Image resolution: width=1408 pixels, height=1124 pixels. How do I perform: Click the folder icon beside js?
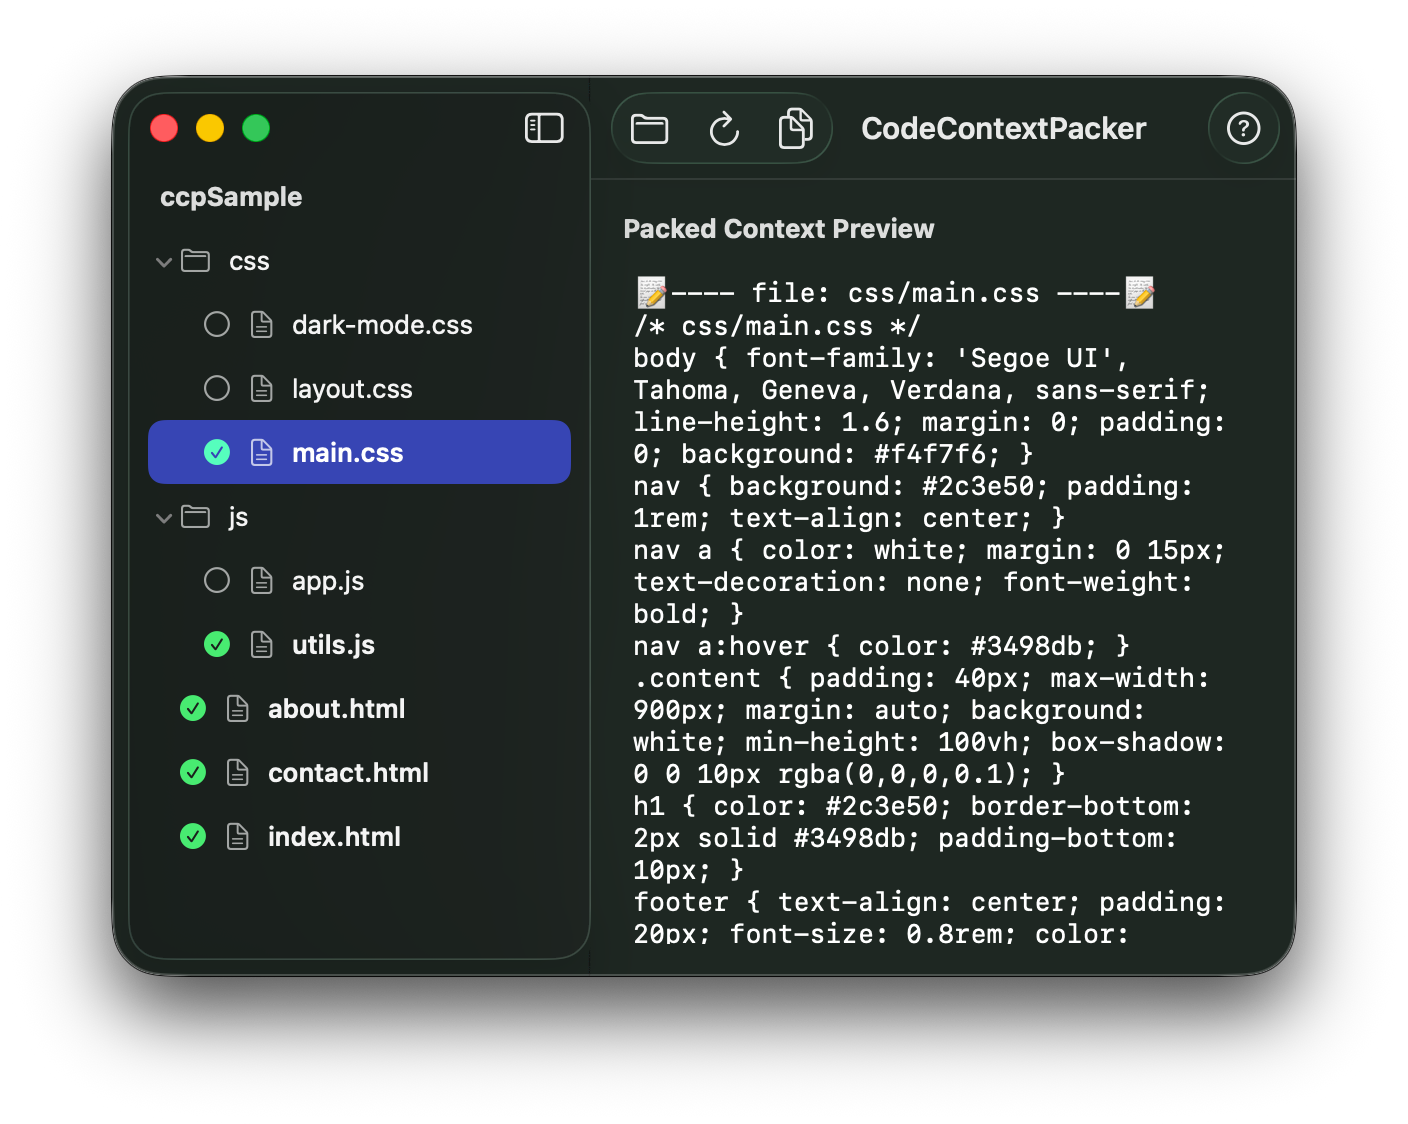tap(197, 517)
